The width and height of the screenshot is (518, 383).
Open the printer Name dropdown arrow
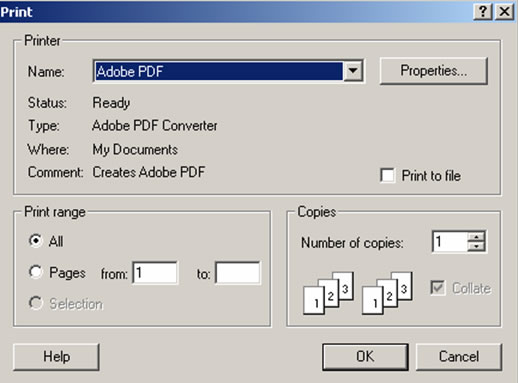point(353,71)
